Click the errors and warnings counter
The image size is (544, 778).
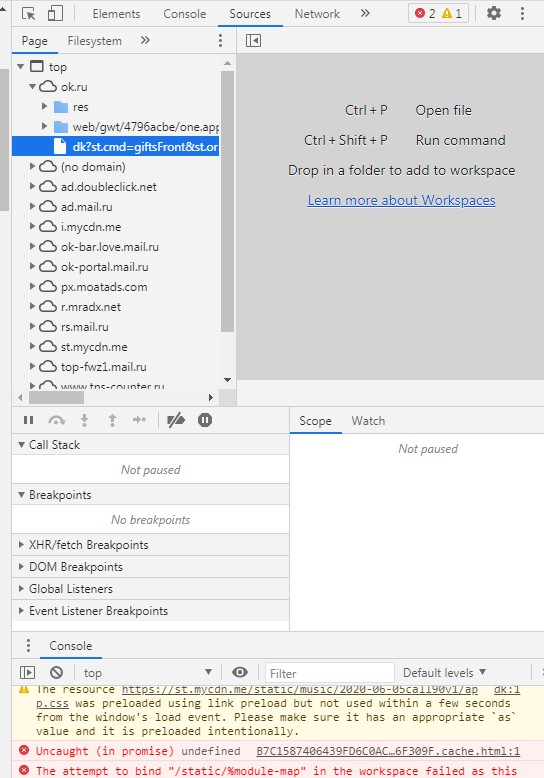pyautogui.click(x=438, y=13)
